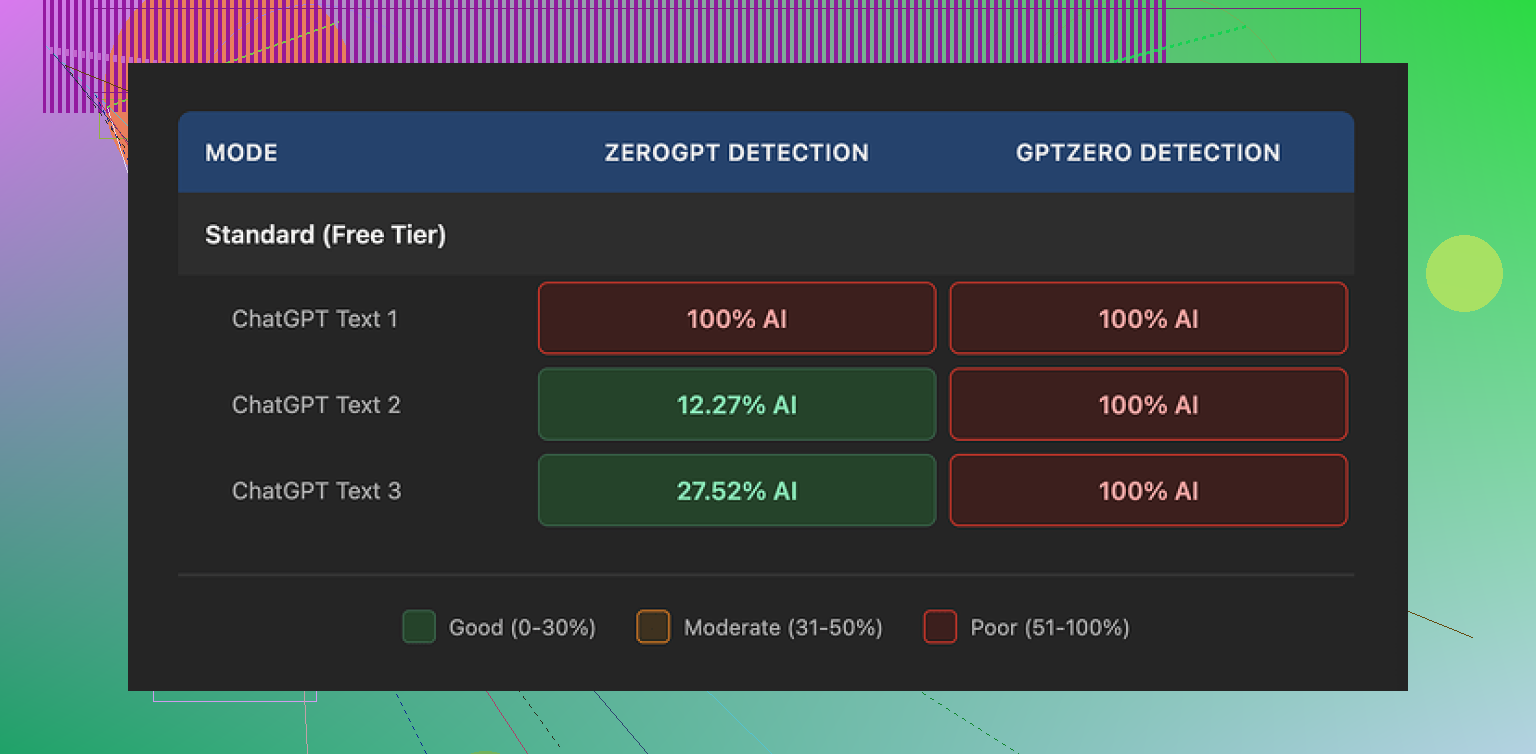The image size is (1536, 754).
Task: Select the ZEROGPT DETECTION column header
Action: [x=736, y=152]
